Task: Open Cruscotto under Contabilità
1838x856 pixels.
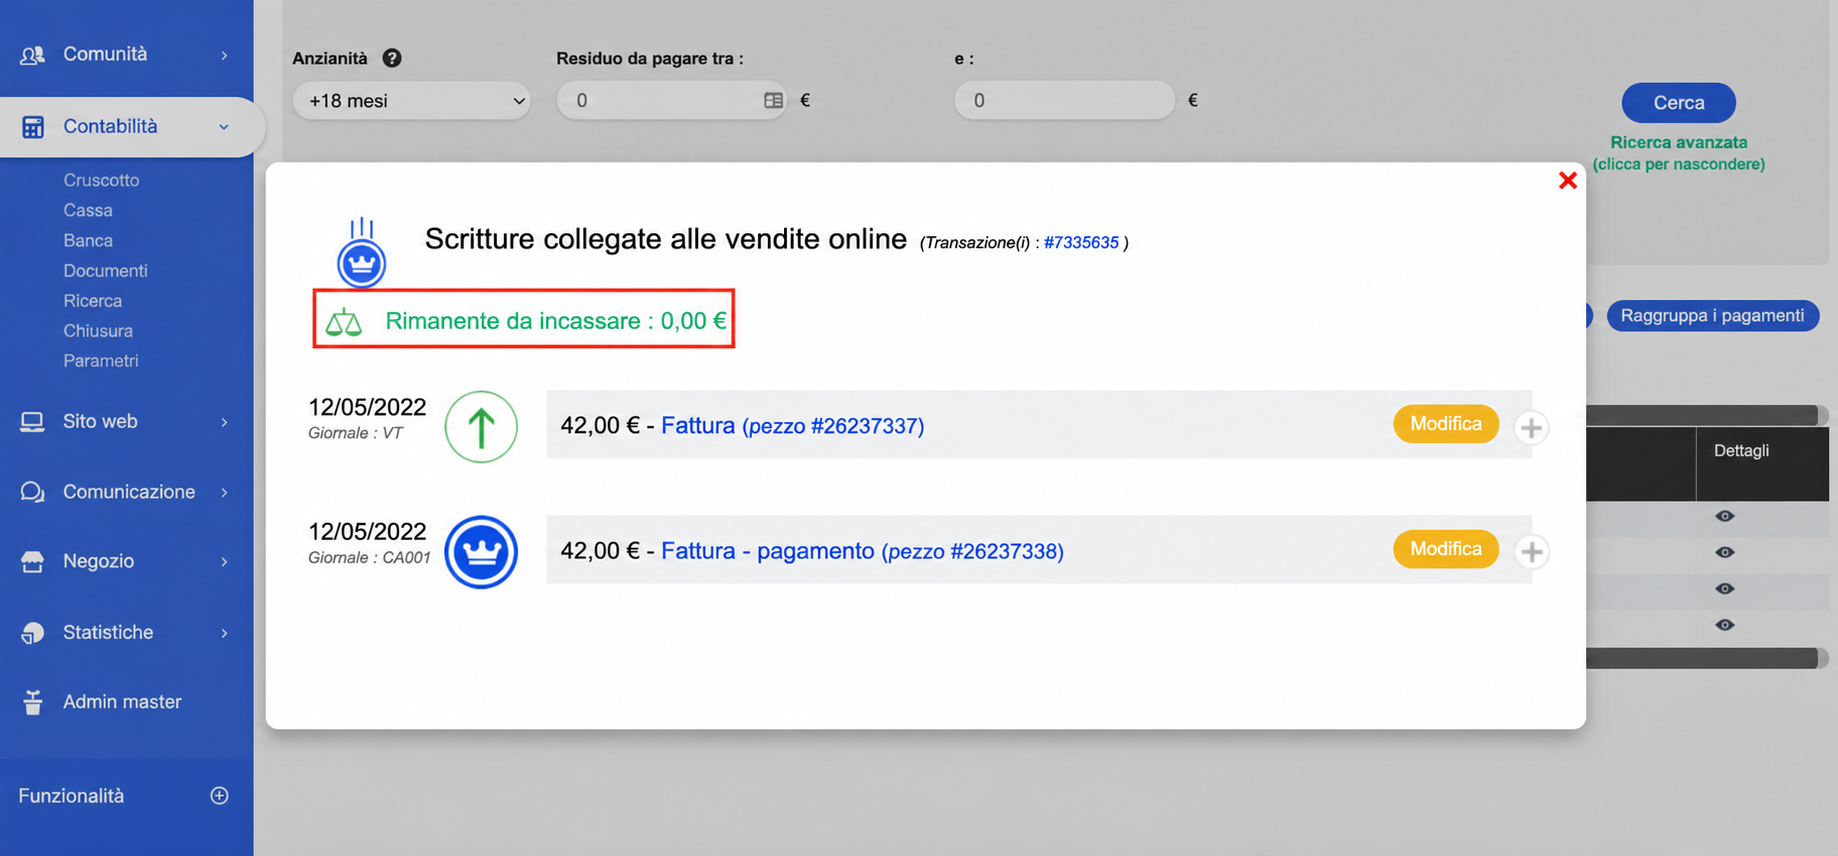Action: click(x=101, y=180)
